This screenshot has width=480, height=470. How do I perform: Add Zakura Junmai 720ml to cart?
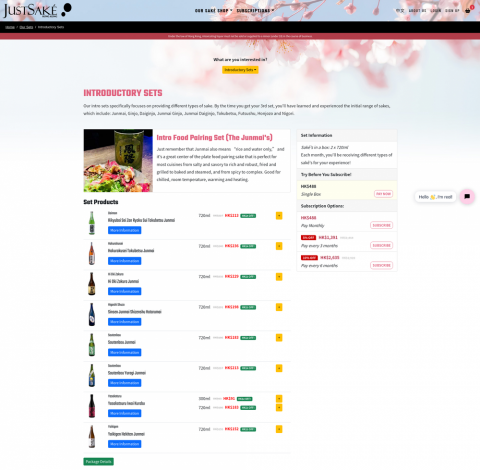click(279, 277)
